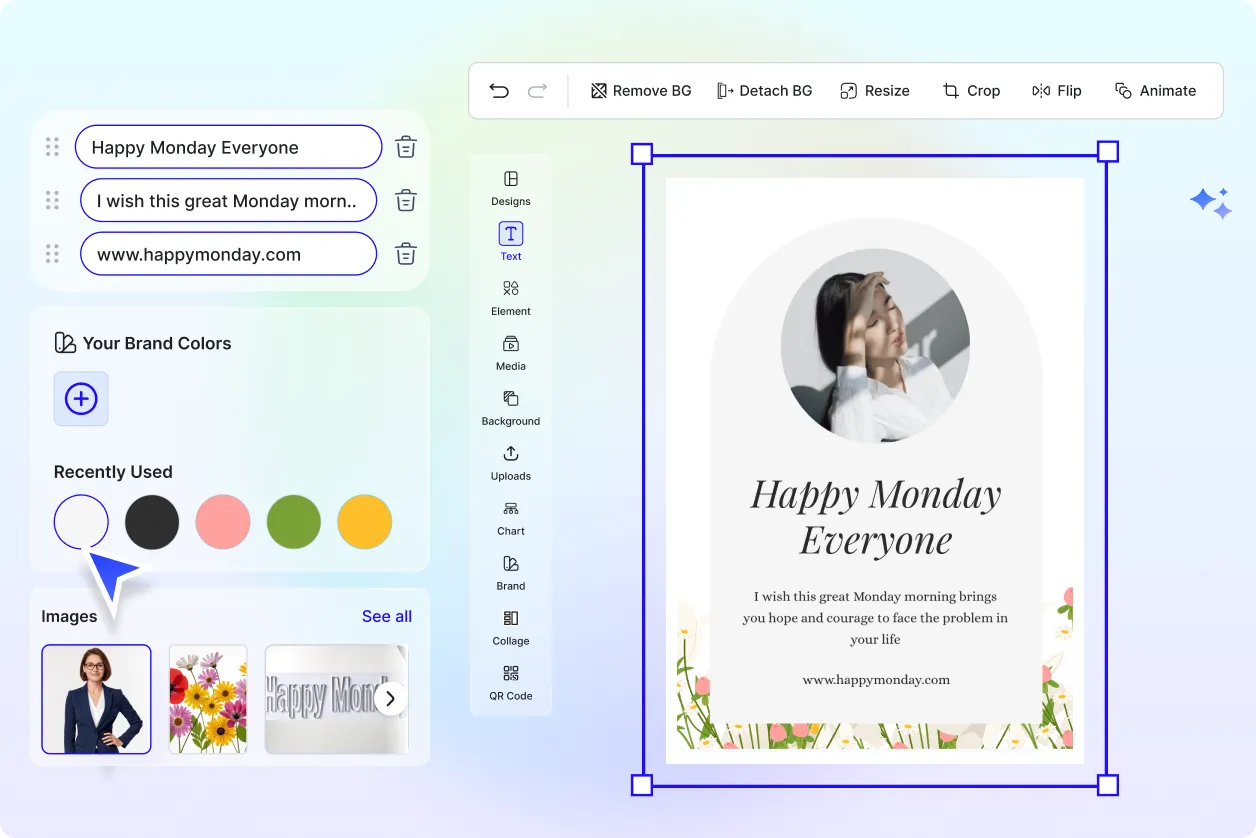Screen dimensions: 1256x838
Task: Select the Crop tool
Action: (x=971, y=90)
